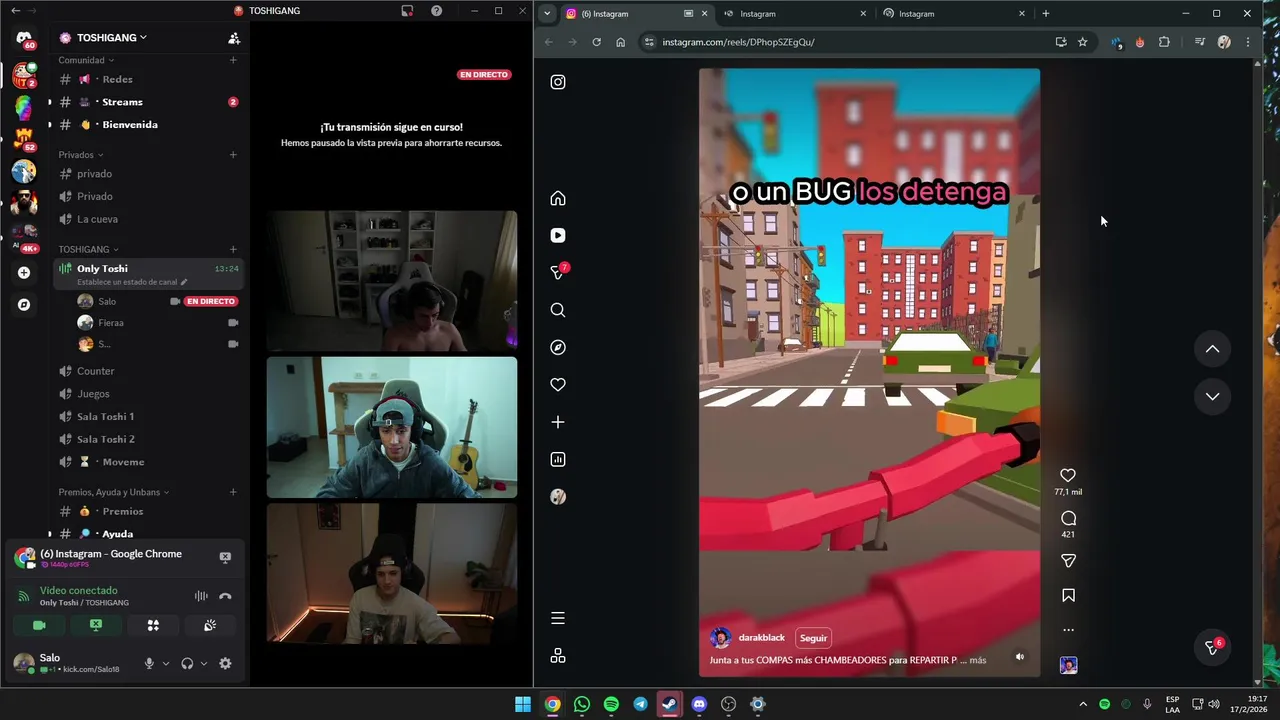Open Chrome three-dot menu

pos(1247,42)
